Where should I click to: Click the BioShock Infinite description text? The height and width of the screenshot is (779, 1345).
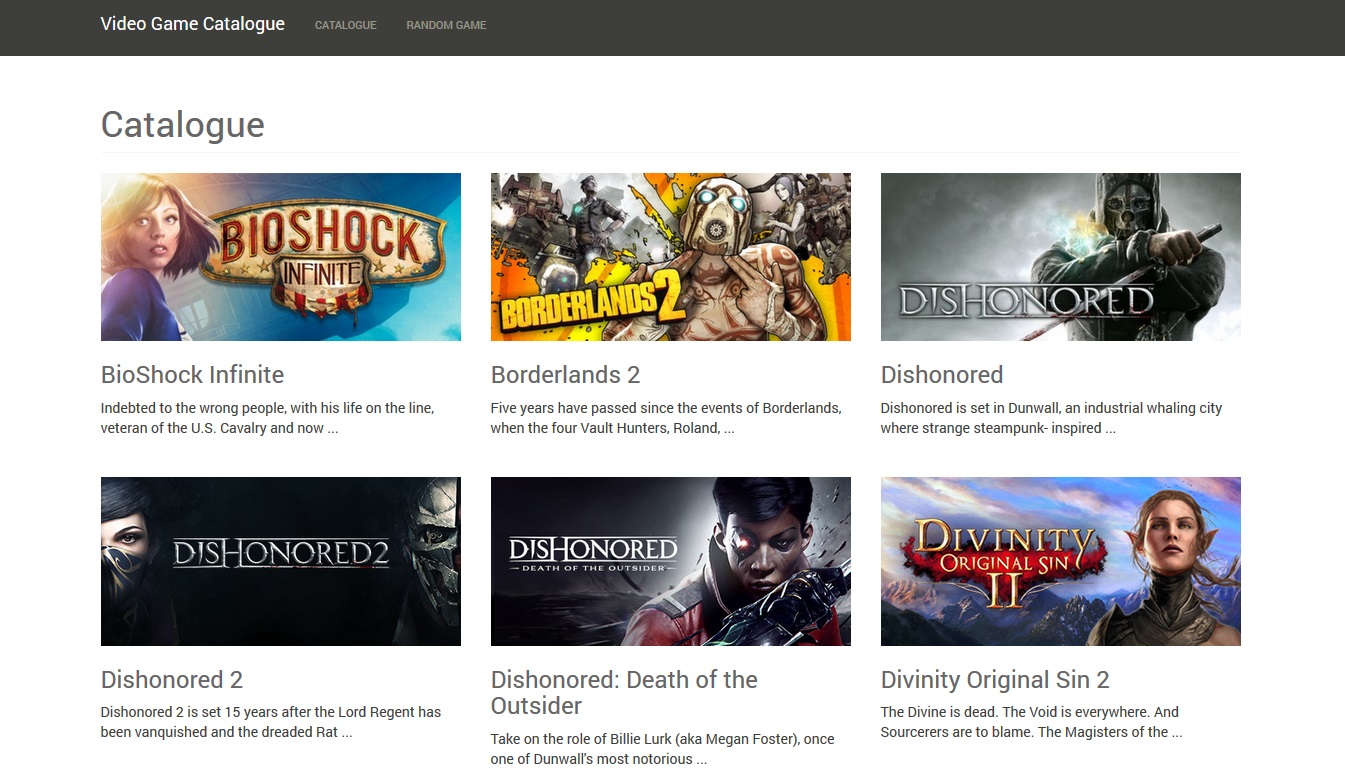point(267,417)
